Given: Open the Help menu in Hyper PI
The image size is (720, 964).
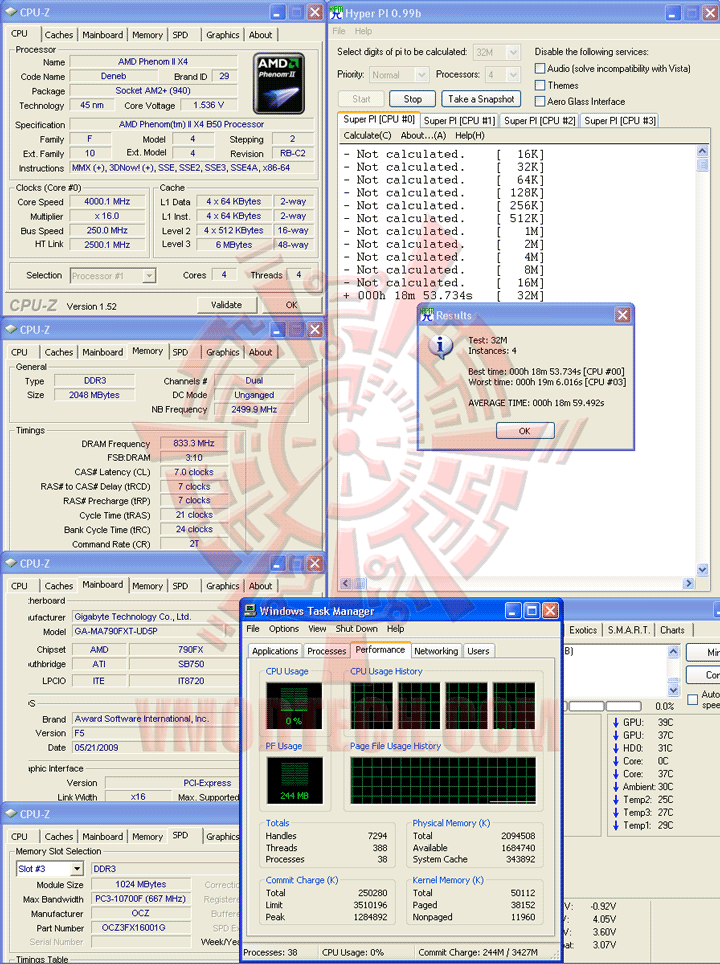Looking at the screenshot, I should [363, 31].
